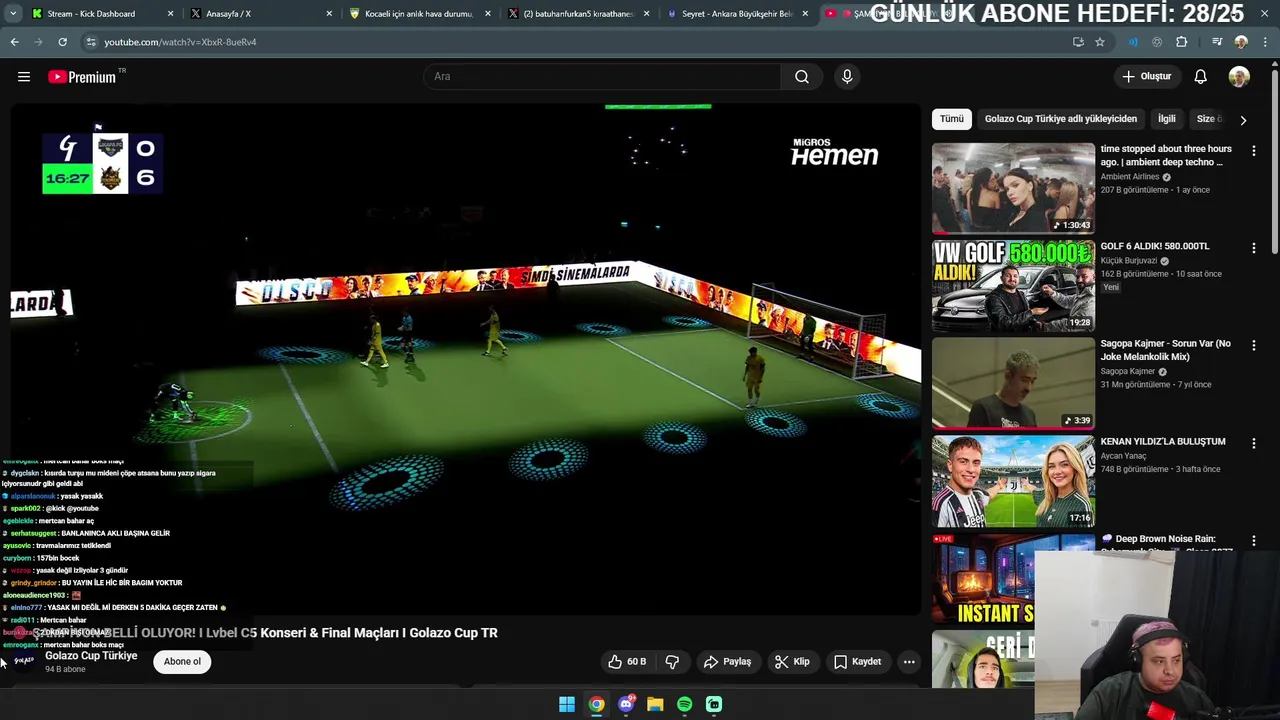Viewport: 1280px width, 720px height.
Task: Open options for GOLF 6 ALDIK video
Action: pyautogui.click(x=1254, y=248)
